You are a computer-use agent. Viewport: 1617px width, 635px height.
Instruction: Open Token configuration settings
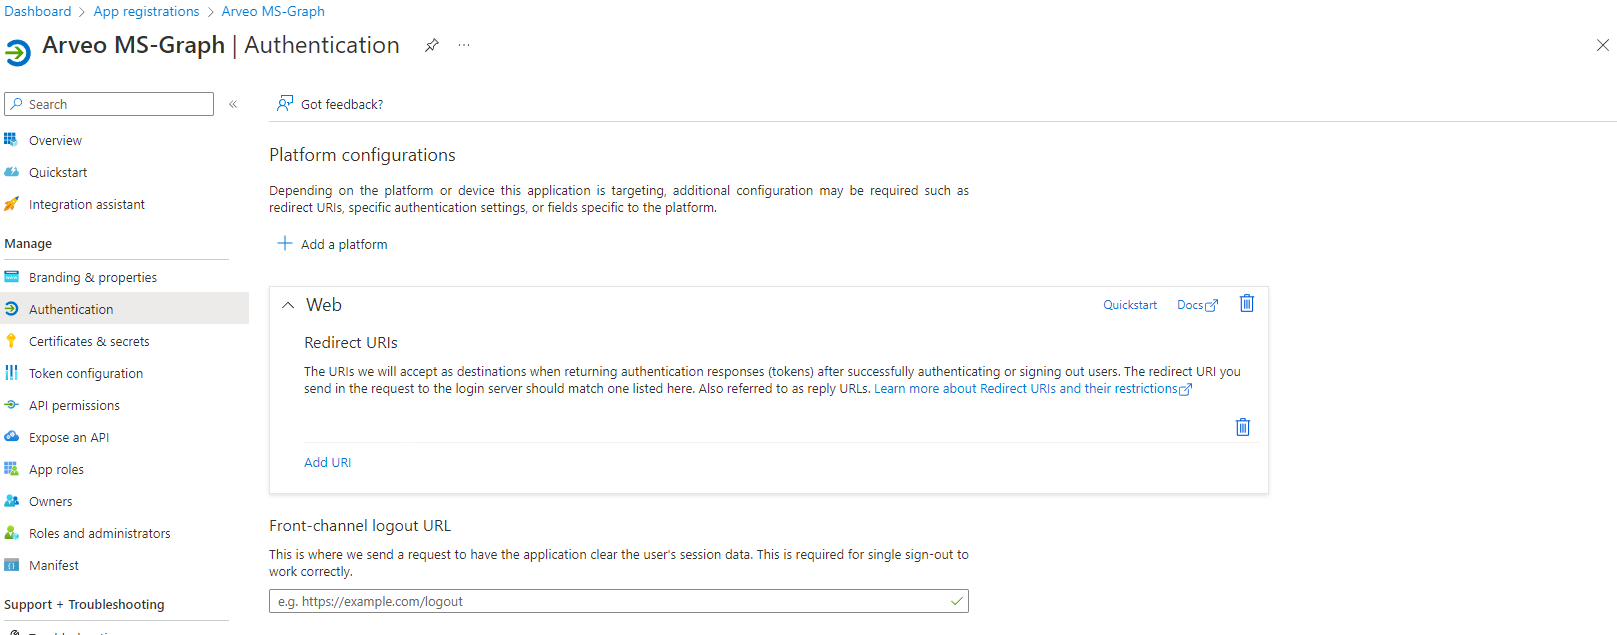(86, 373)
